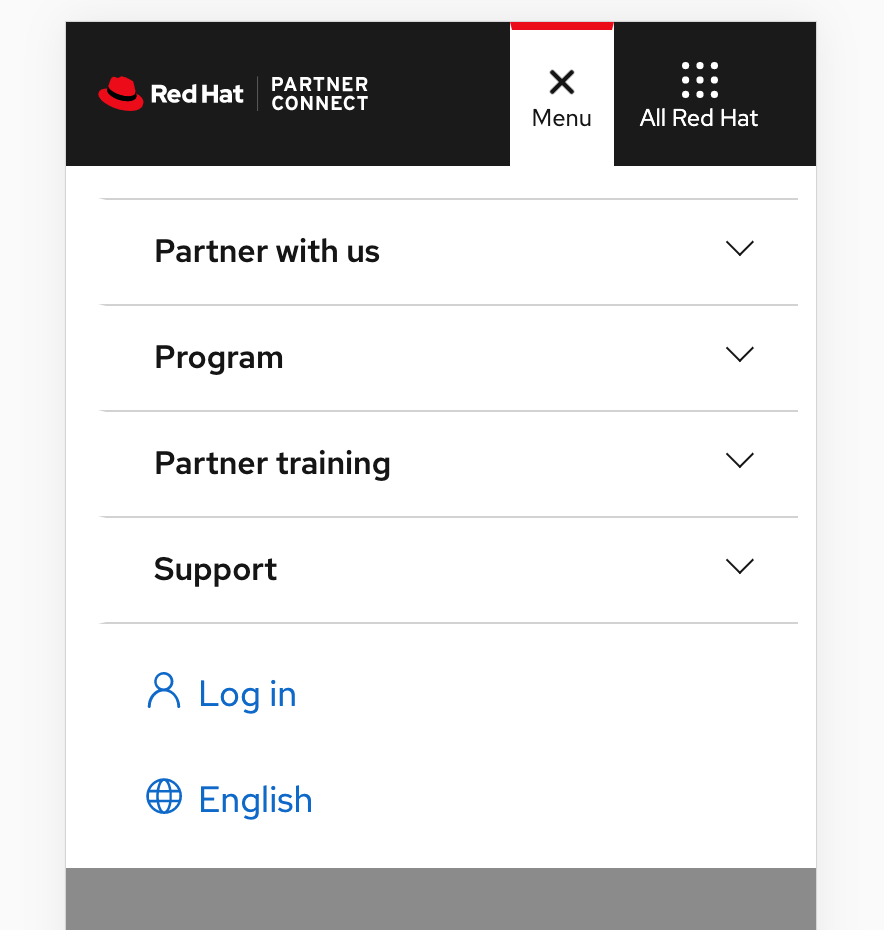This screenshot has height=930, width=884.
Task: Click the Red Hat fedora logo
Action: click(x=121, y=93)
